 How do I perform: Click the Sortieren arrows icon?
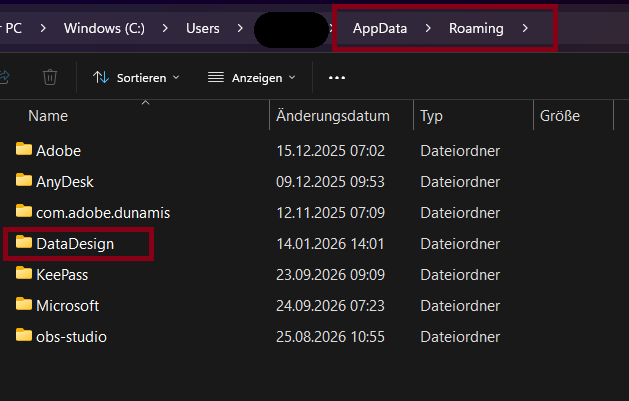[x=101, y=77]
